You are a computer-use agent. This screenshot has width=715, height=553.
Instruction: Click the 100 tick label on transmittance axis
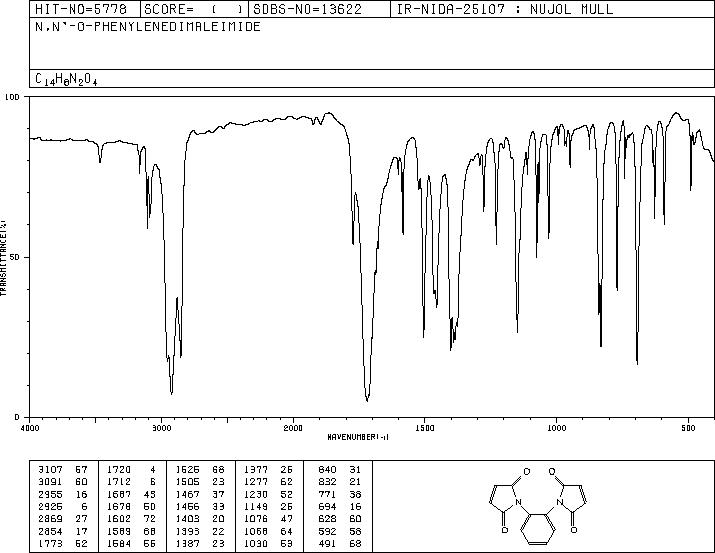click(12, 97)
